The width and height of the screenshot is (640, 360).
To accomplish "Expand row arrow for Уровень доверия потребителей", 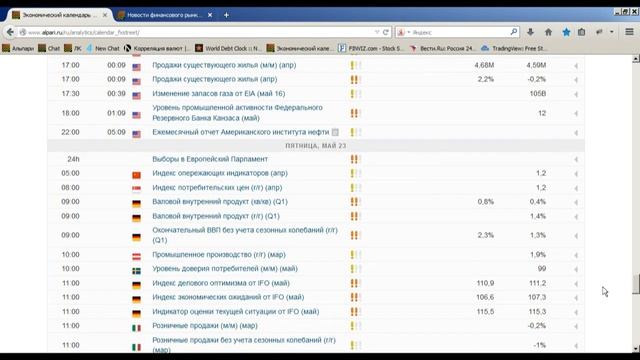I will tap(576, 269).
